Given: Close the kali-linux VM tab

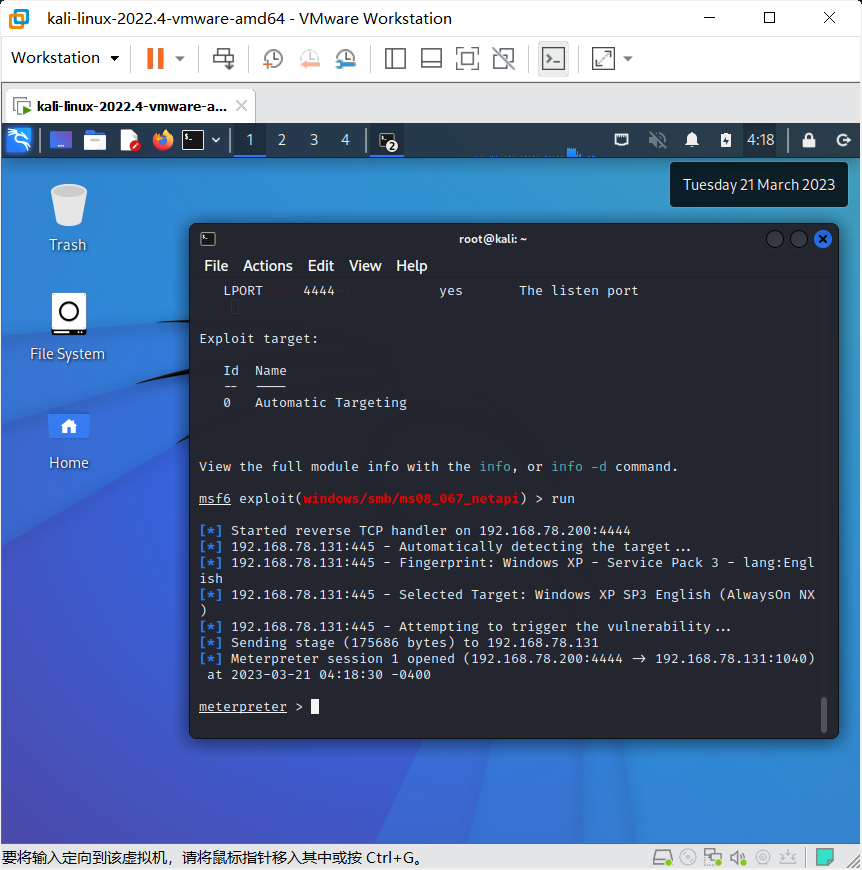Looking at the screenshot, I should point(241,105).
